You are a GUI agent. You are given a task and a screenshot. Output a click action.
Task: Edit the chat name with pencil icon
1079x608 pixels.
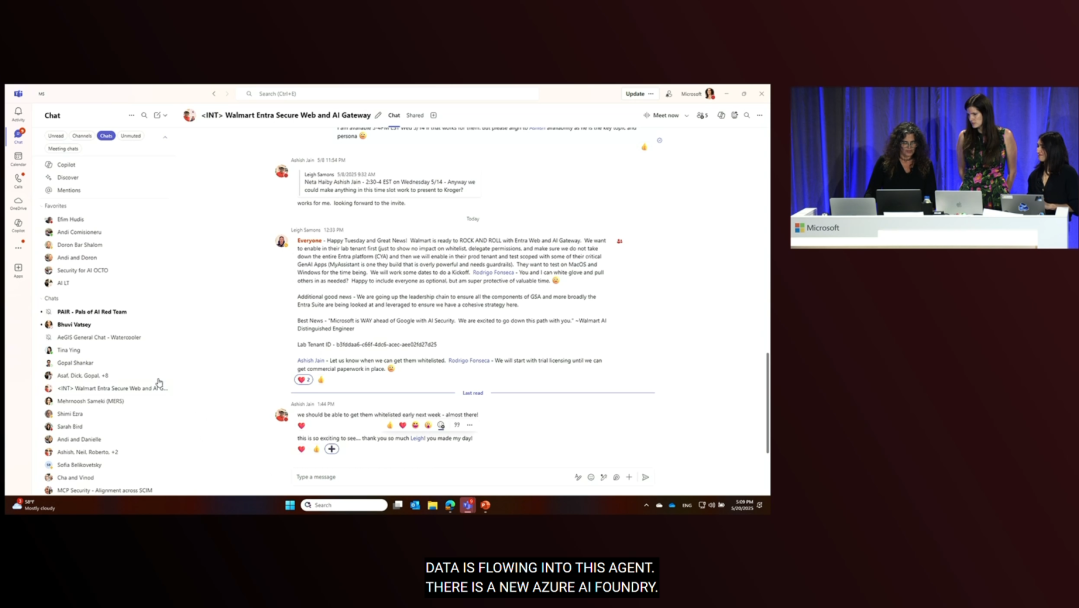coord(378,116)
